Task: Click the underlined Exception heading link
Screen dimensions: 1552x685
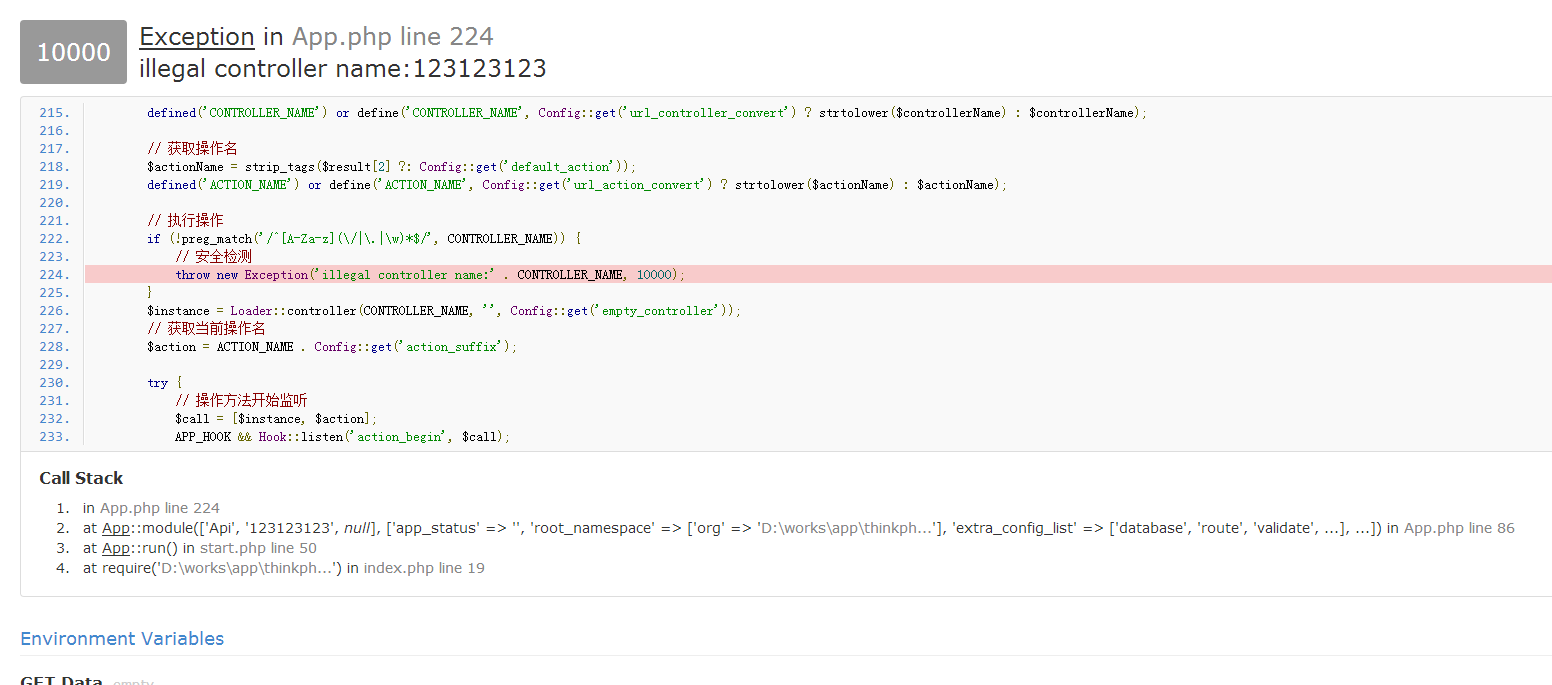Action: pos(196,37)
